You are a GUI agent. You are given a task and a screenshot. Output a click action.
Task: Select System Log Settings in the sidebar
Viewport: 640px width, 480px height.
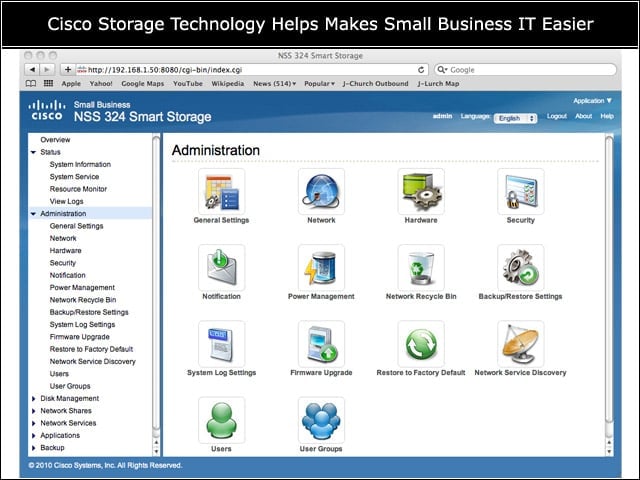(x=82, y=324)
